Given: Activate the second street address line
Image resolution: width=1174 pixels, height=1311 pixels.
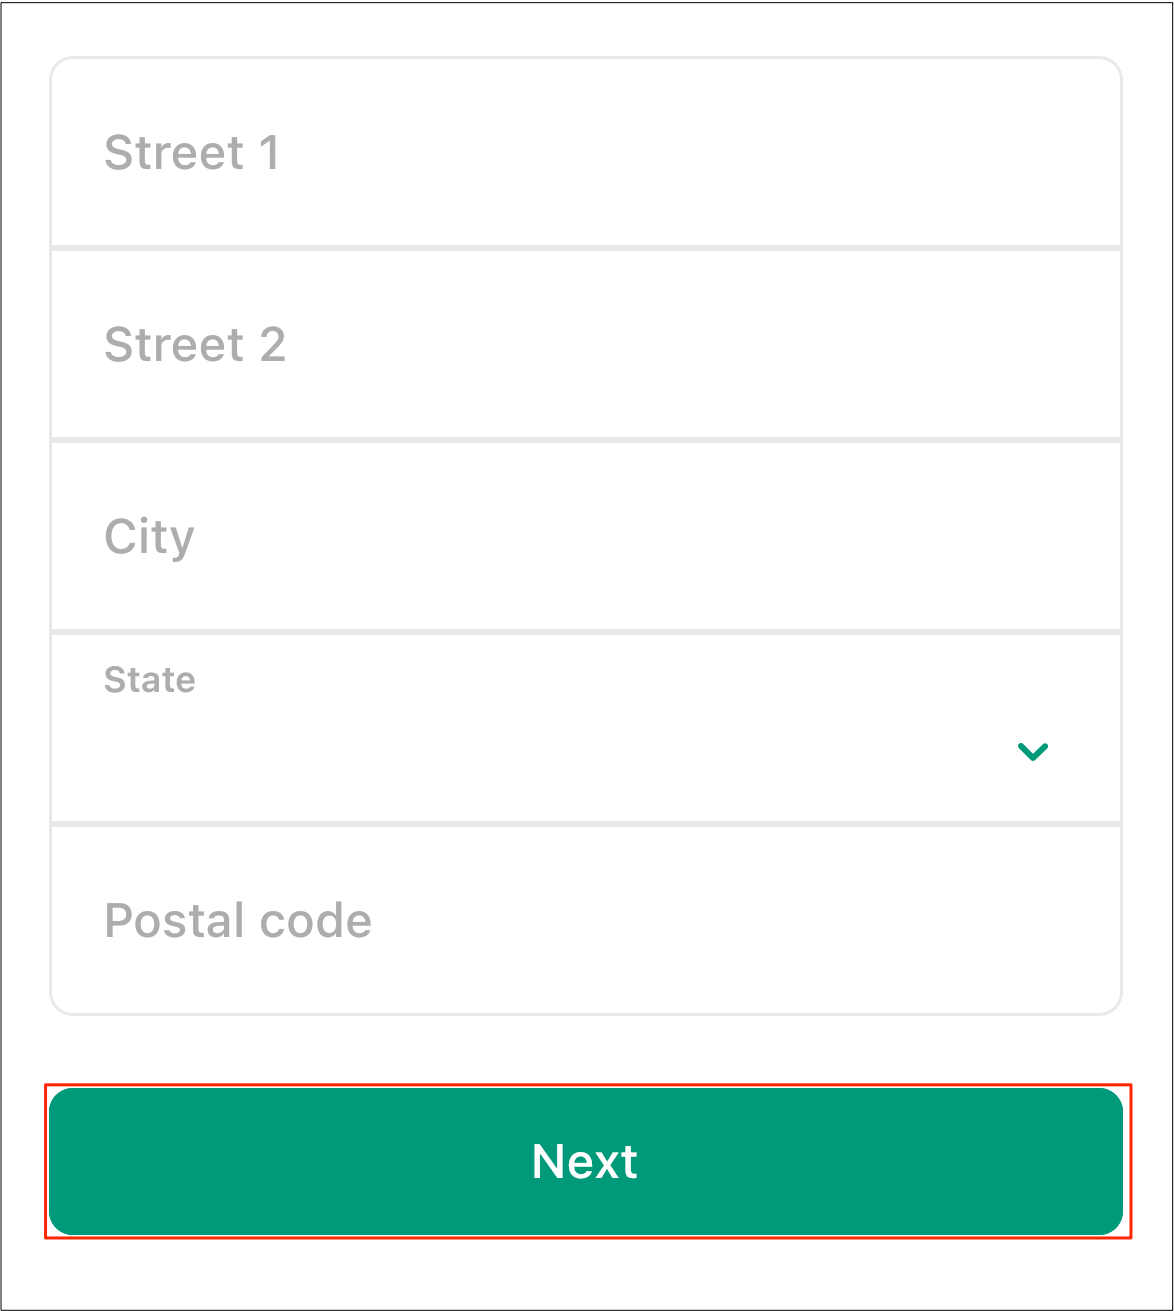Looking at the screenshot, I should click(x=586, y=344).
